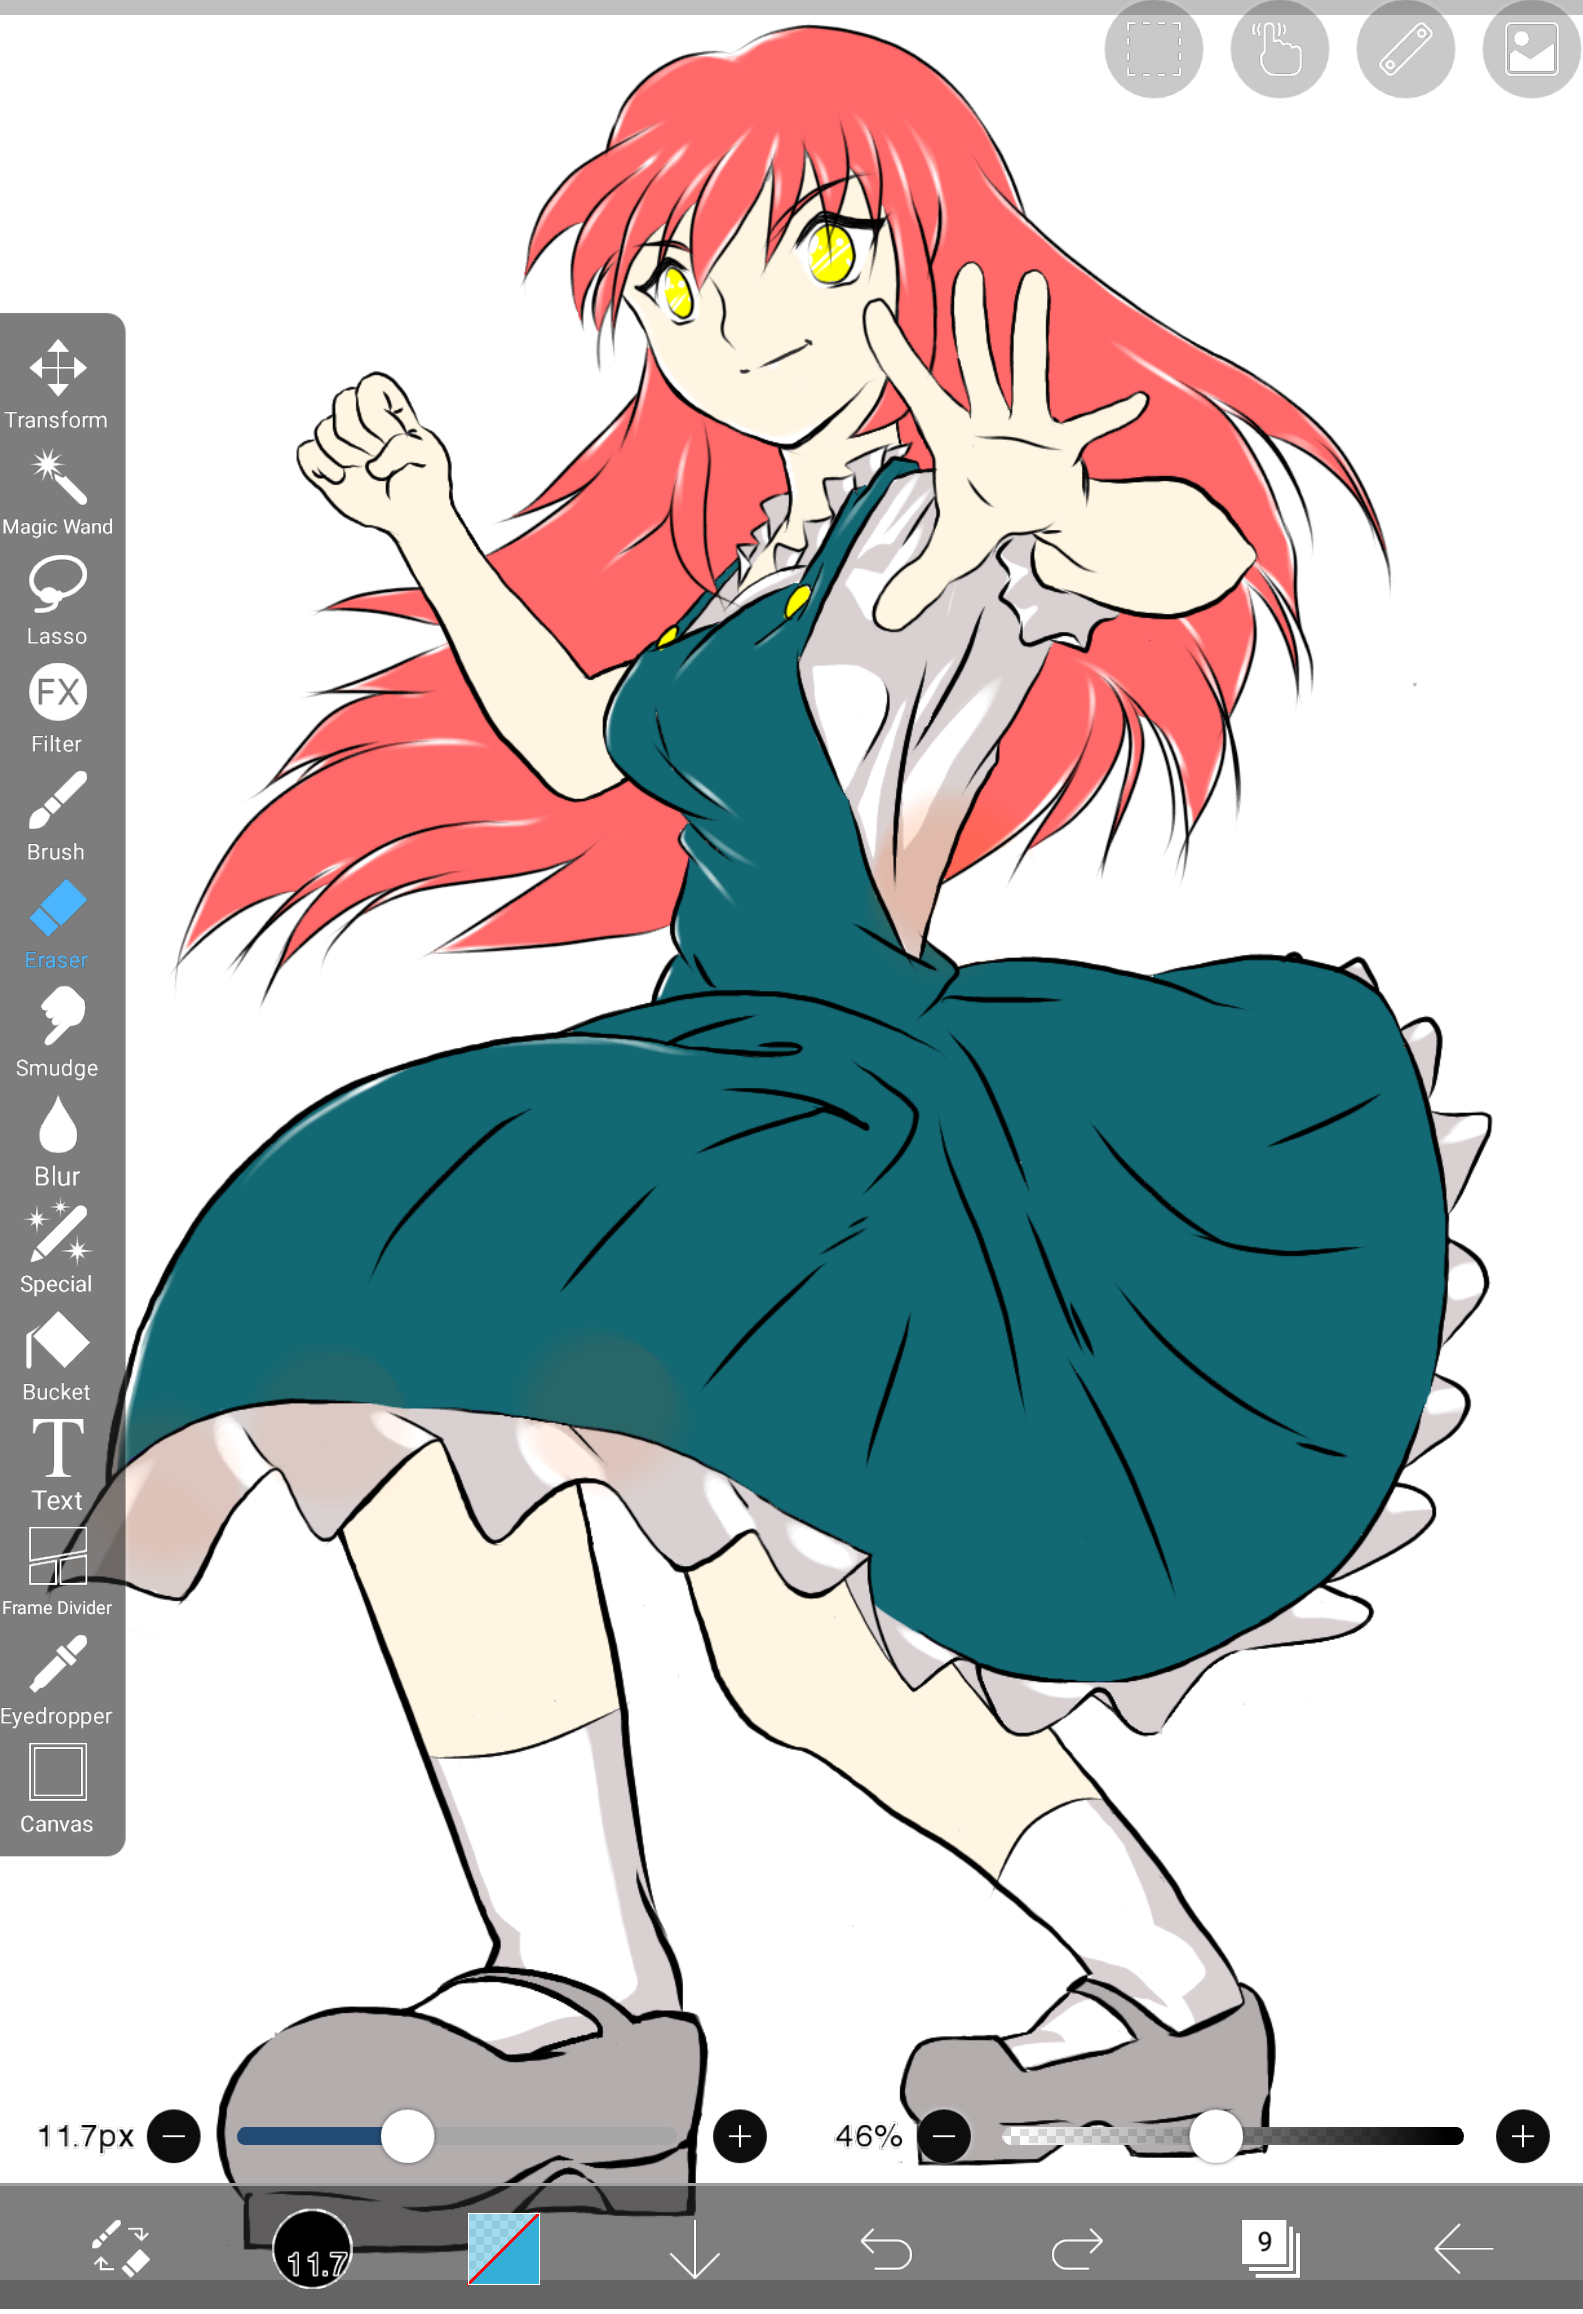This screenshot has width=1583, height=2314.
Task: Open the Frame Divider tool
Action: pyautogui.click(x=57, y=1573)
